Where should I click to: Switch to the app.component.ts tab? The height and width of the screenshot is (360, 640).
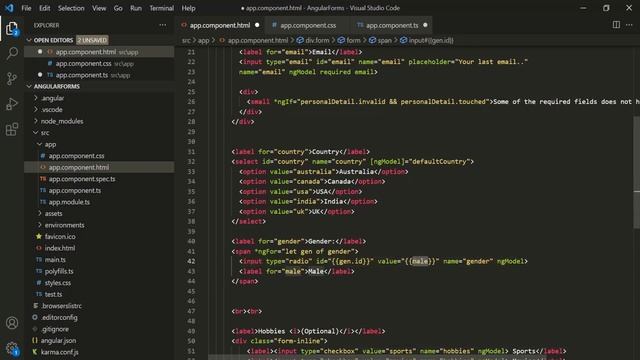click(x=392, y=25)
